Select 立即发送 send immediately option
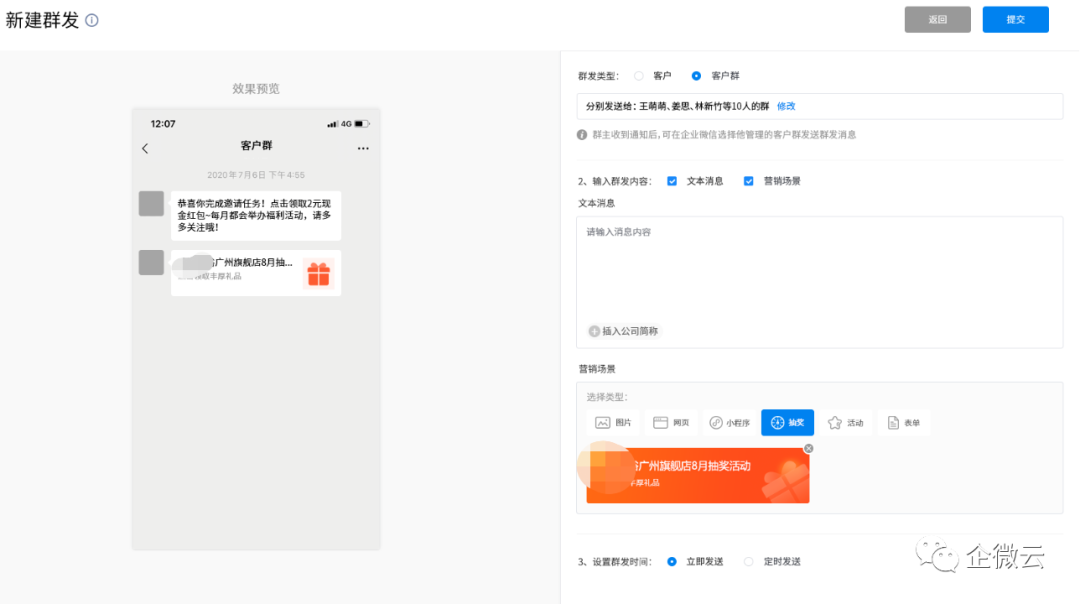The image size is (1080, 604). 672,562
